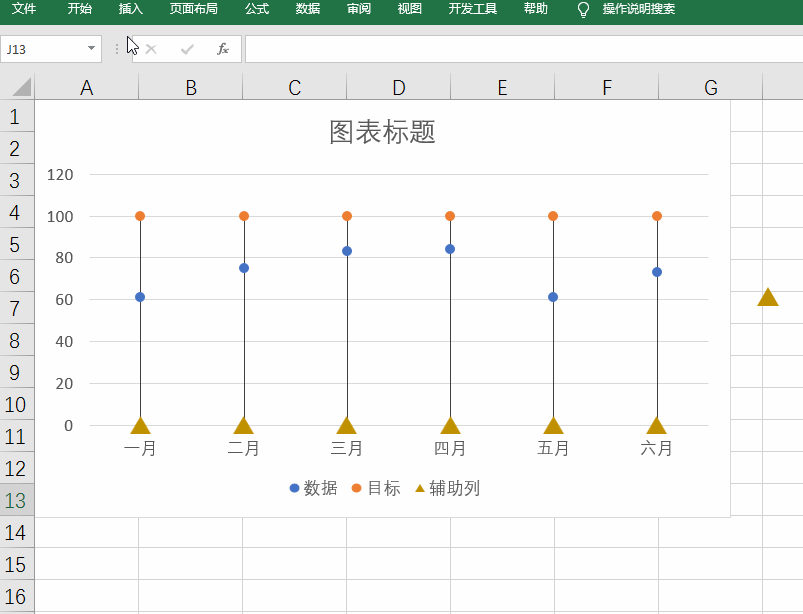
Task: Select cell B14 in the worksheet
Action: pos(191,533)
